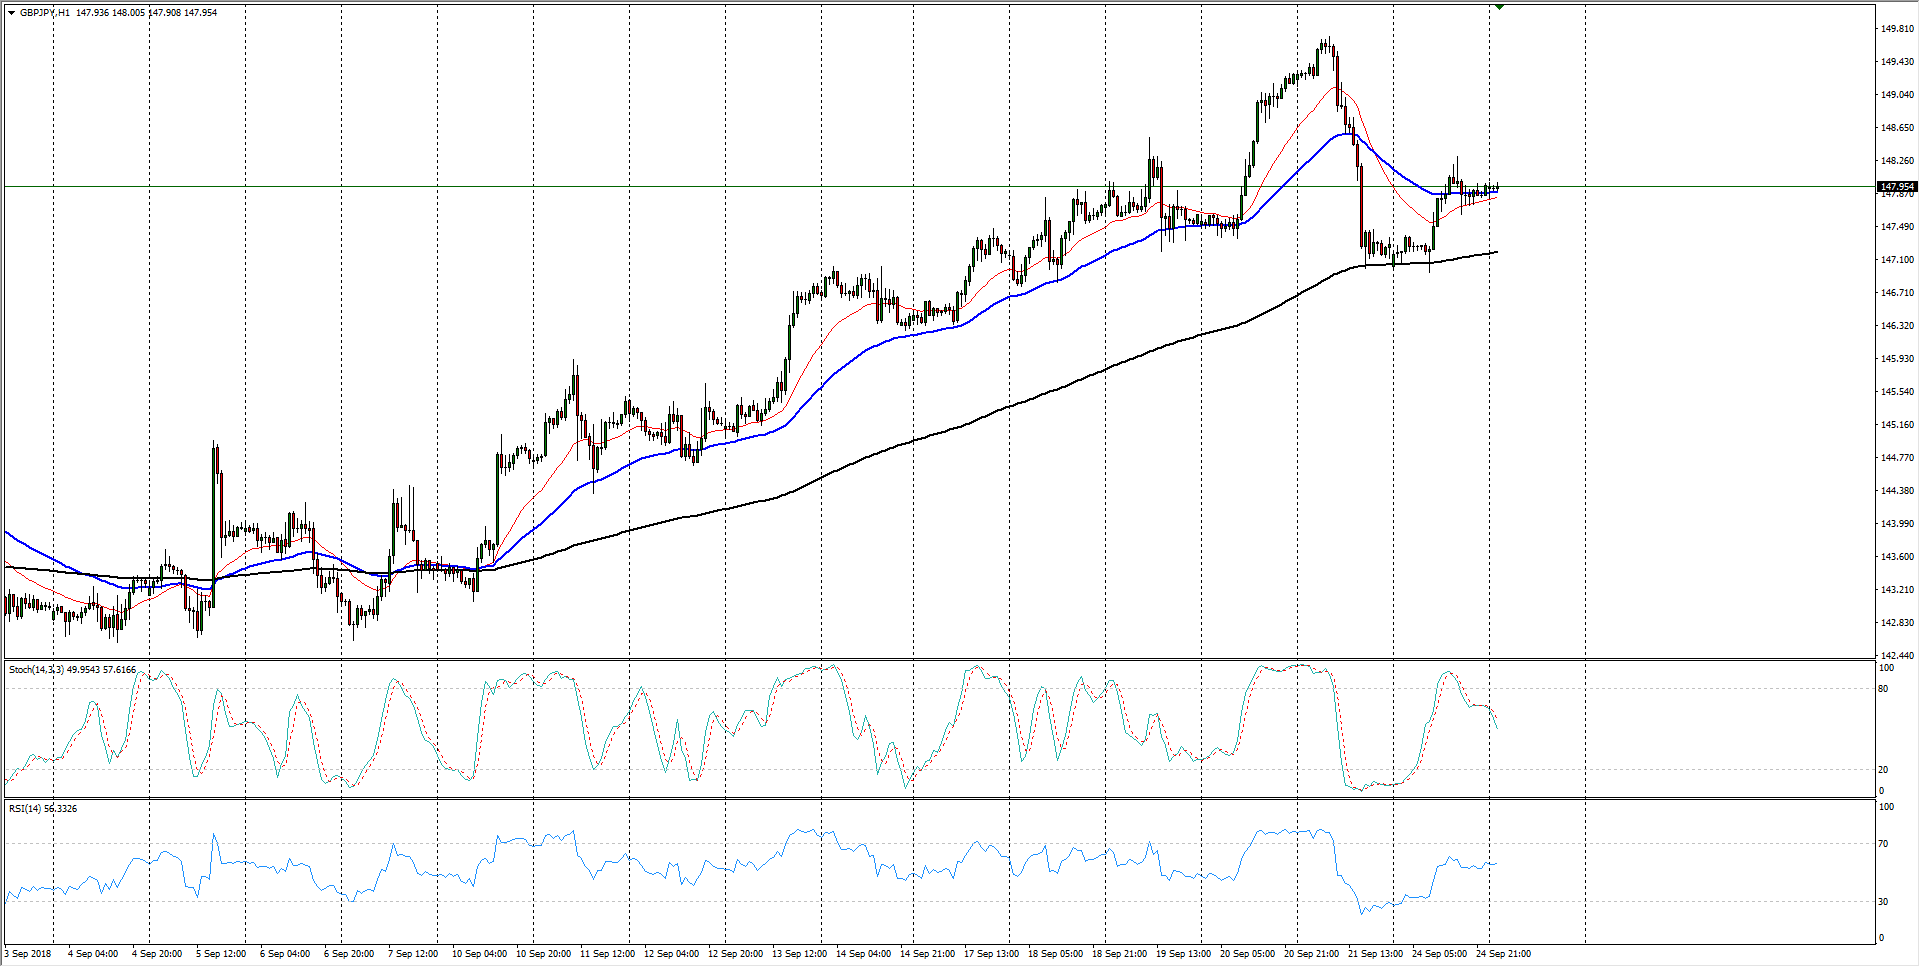Click the GBPJPY,H1 symbol title text
This screenshot has height=967, width=1920.
tap(45, 13)
